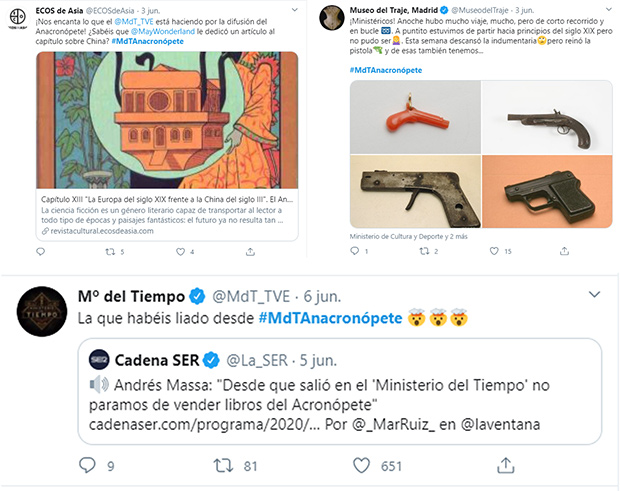
Task: Like the Mº del Tiempo tweet
Action: click(x=361, y=465)
